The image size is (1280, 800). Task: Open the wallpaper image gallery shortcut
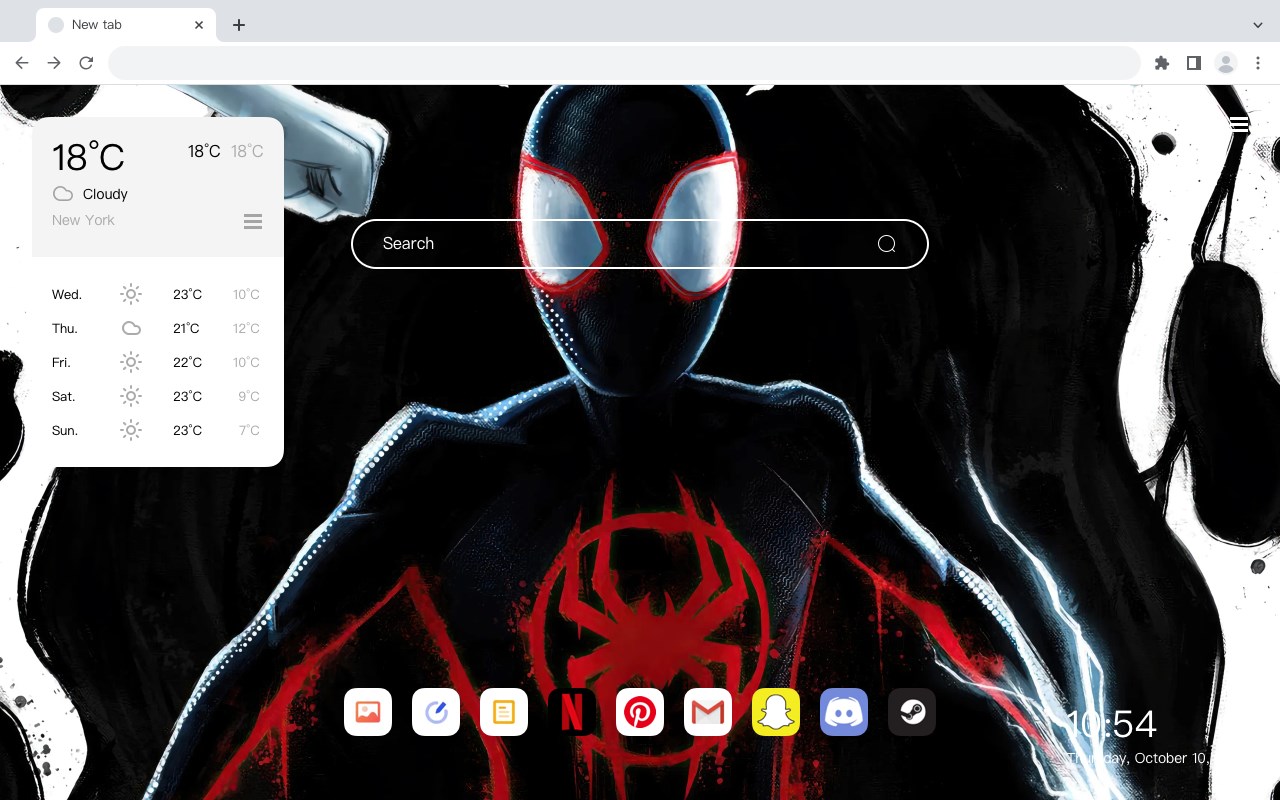[x=368, y=712]
